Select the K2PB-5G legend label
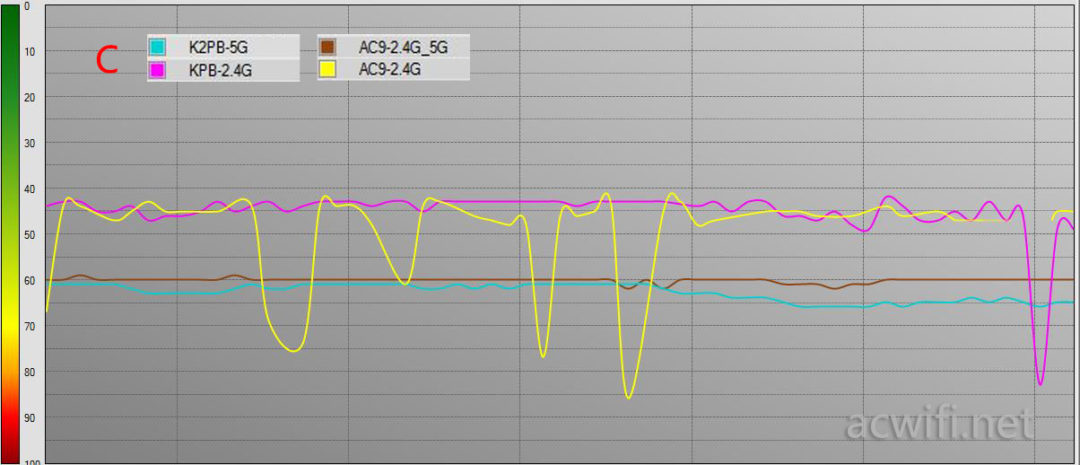Image resolution: width=1080 pixels, height=465 pixels. (213, 47)
